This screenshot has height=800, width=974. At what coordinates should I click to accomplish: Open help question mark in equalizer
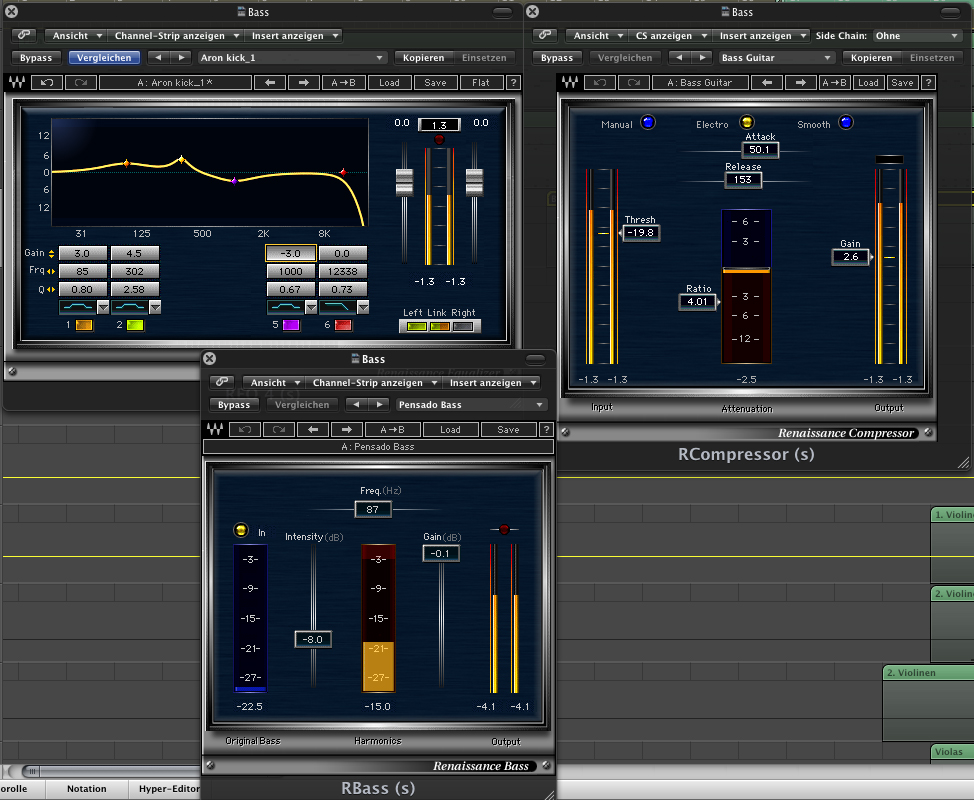pyautogui.click(x=513, y=82)
